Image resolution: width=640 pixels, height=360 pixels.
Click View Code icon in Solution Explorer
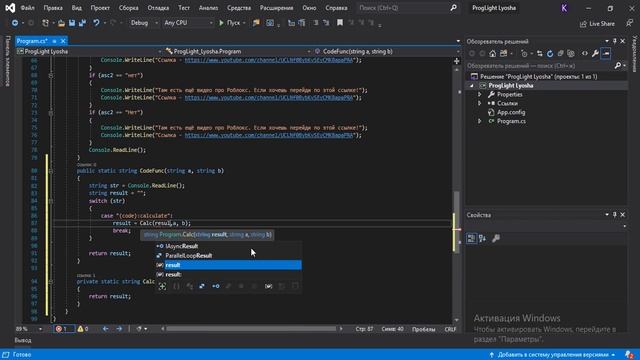point(584,53)
